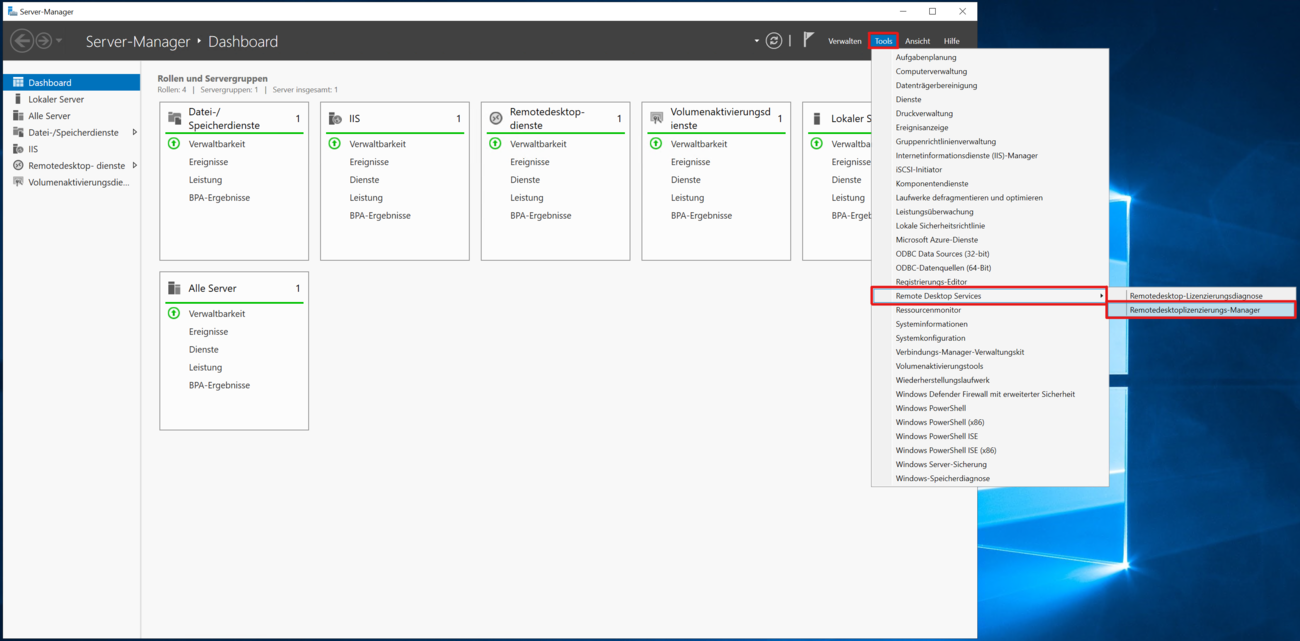Expand Remotedesktop-dienste sidebar arrow
Viewport: 1300px width, 641px height.
[x=135, y=165]
